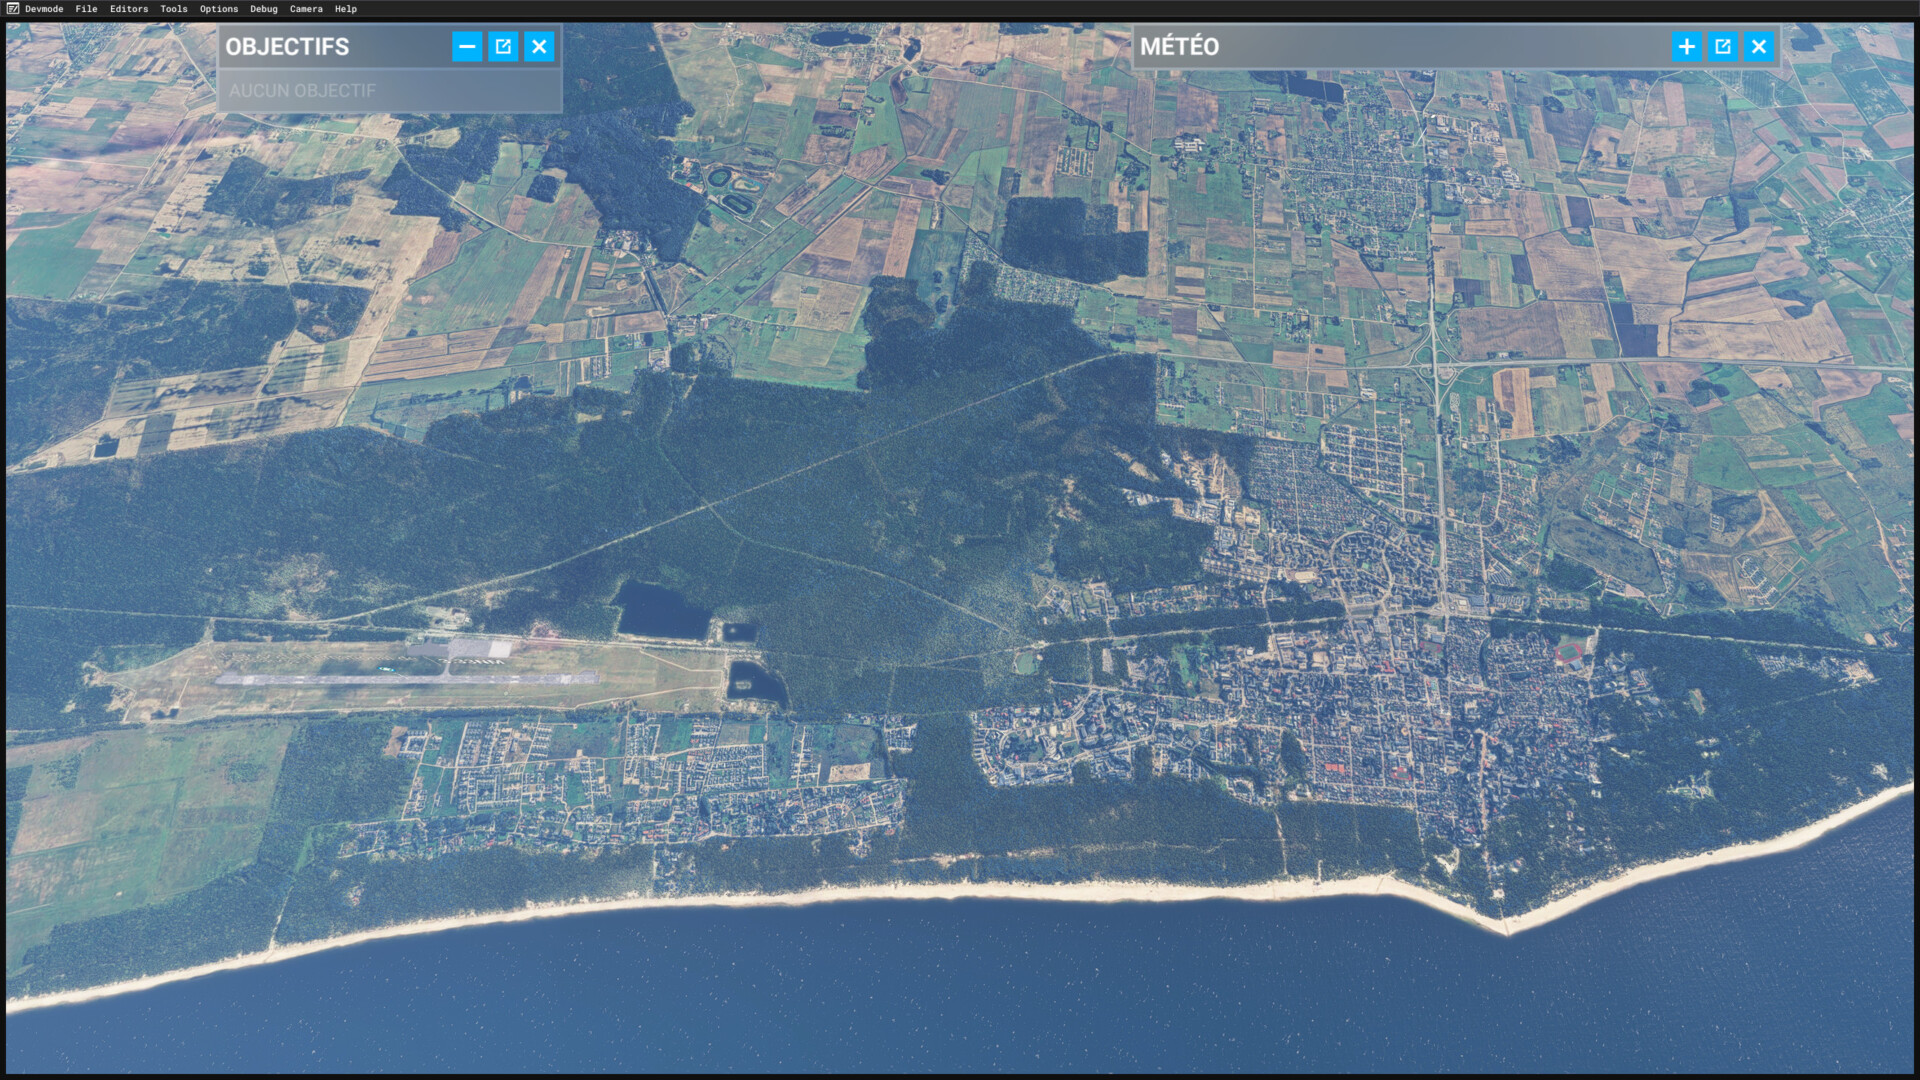Click the AUCUN OBJECTIF text row
This screenshot has height=1080, width=1920.
[302, 90]
